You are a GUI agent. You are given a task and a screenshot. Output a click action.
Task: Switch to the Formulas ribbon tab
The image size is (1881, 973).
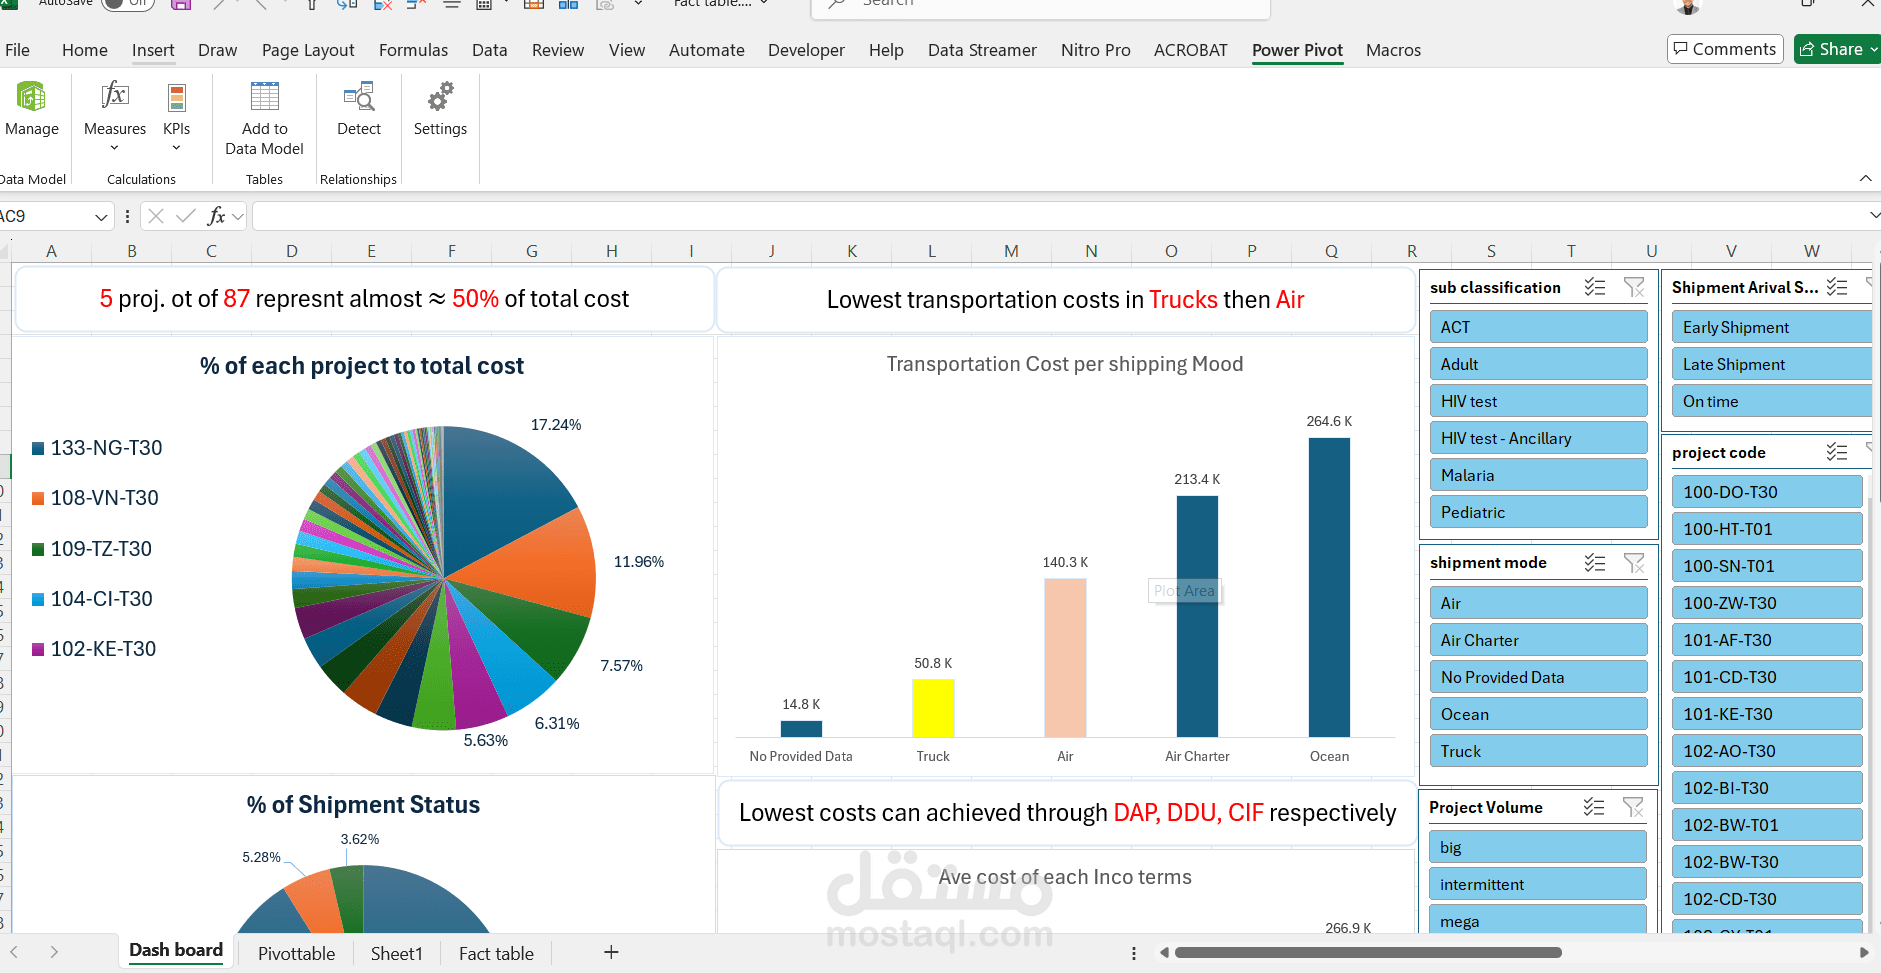tap(413, 50)
